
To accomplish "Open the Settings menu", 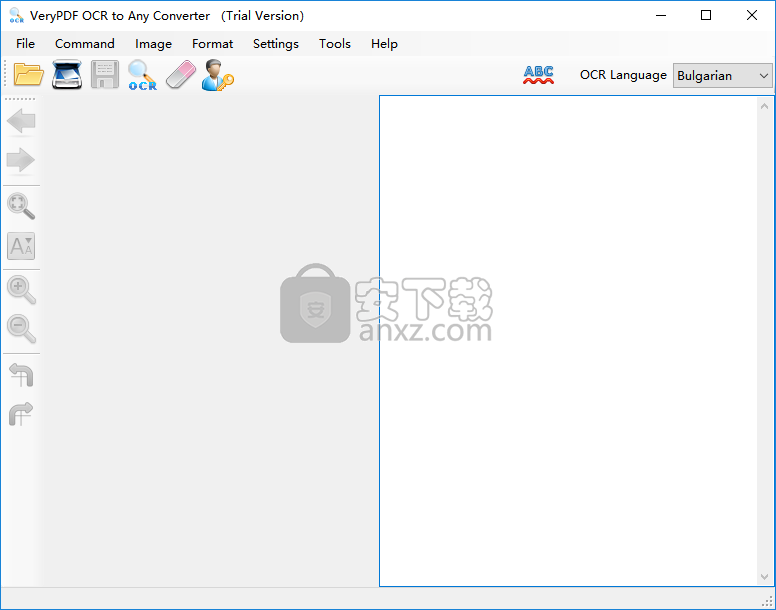I will [x=276, y=44].
